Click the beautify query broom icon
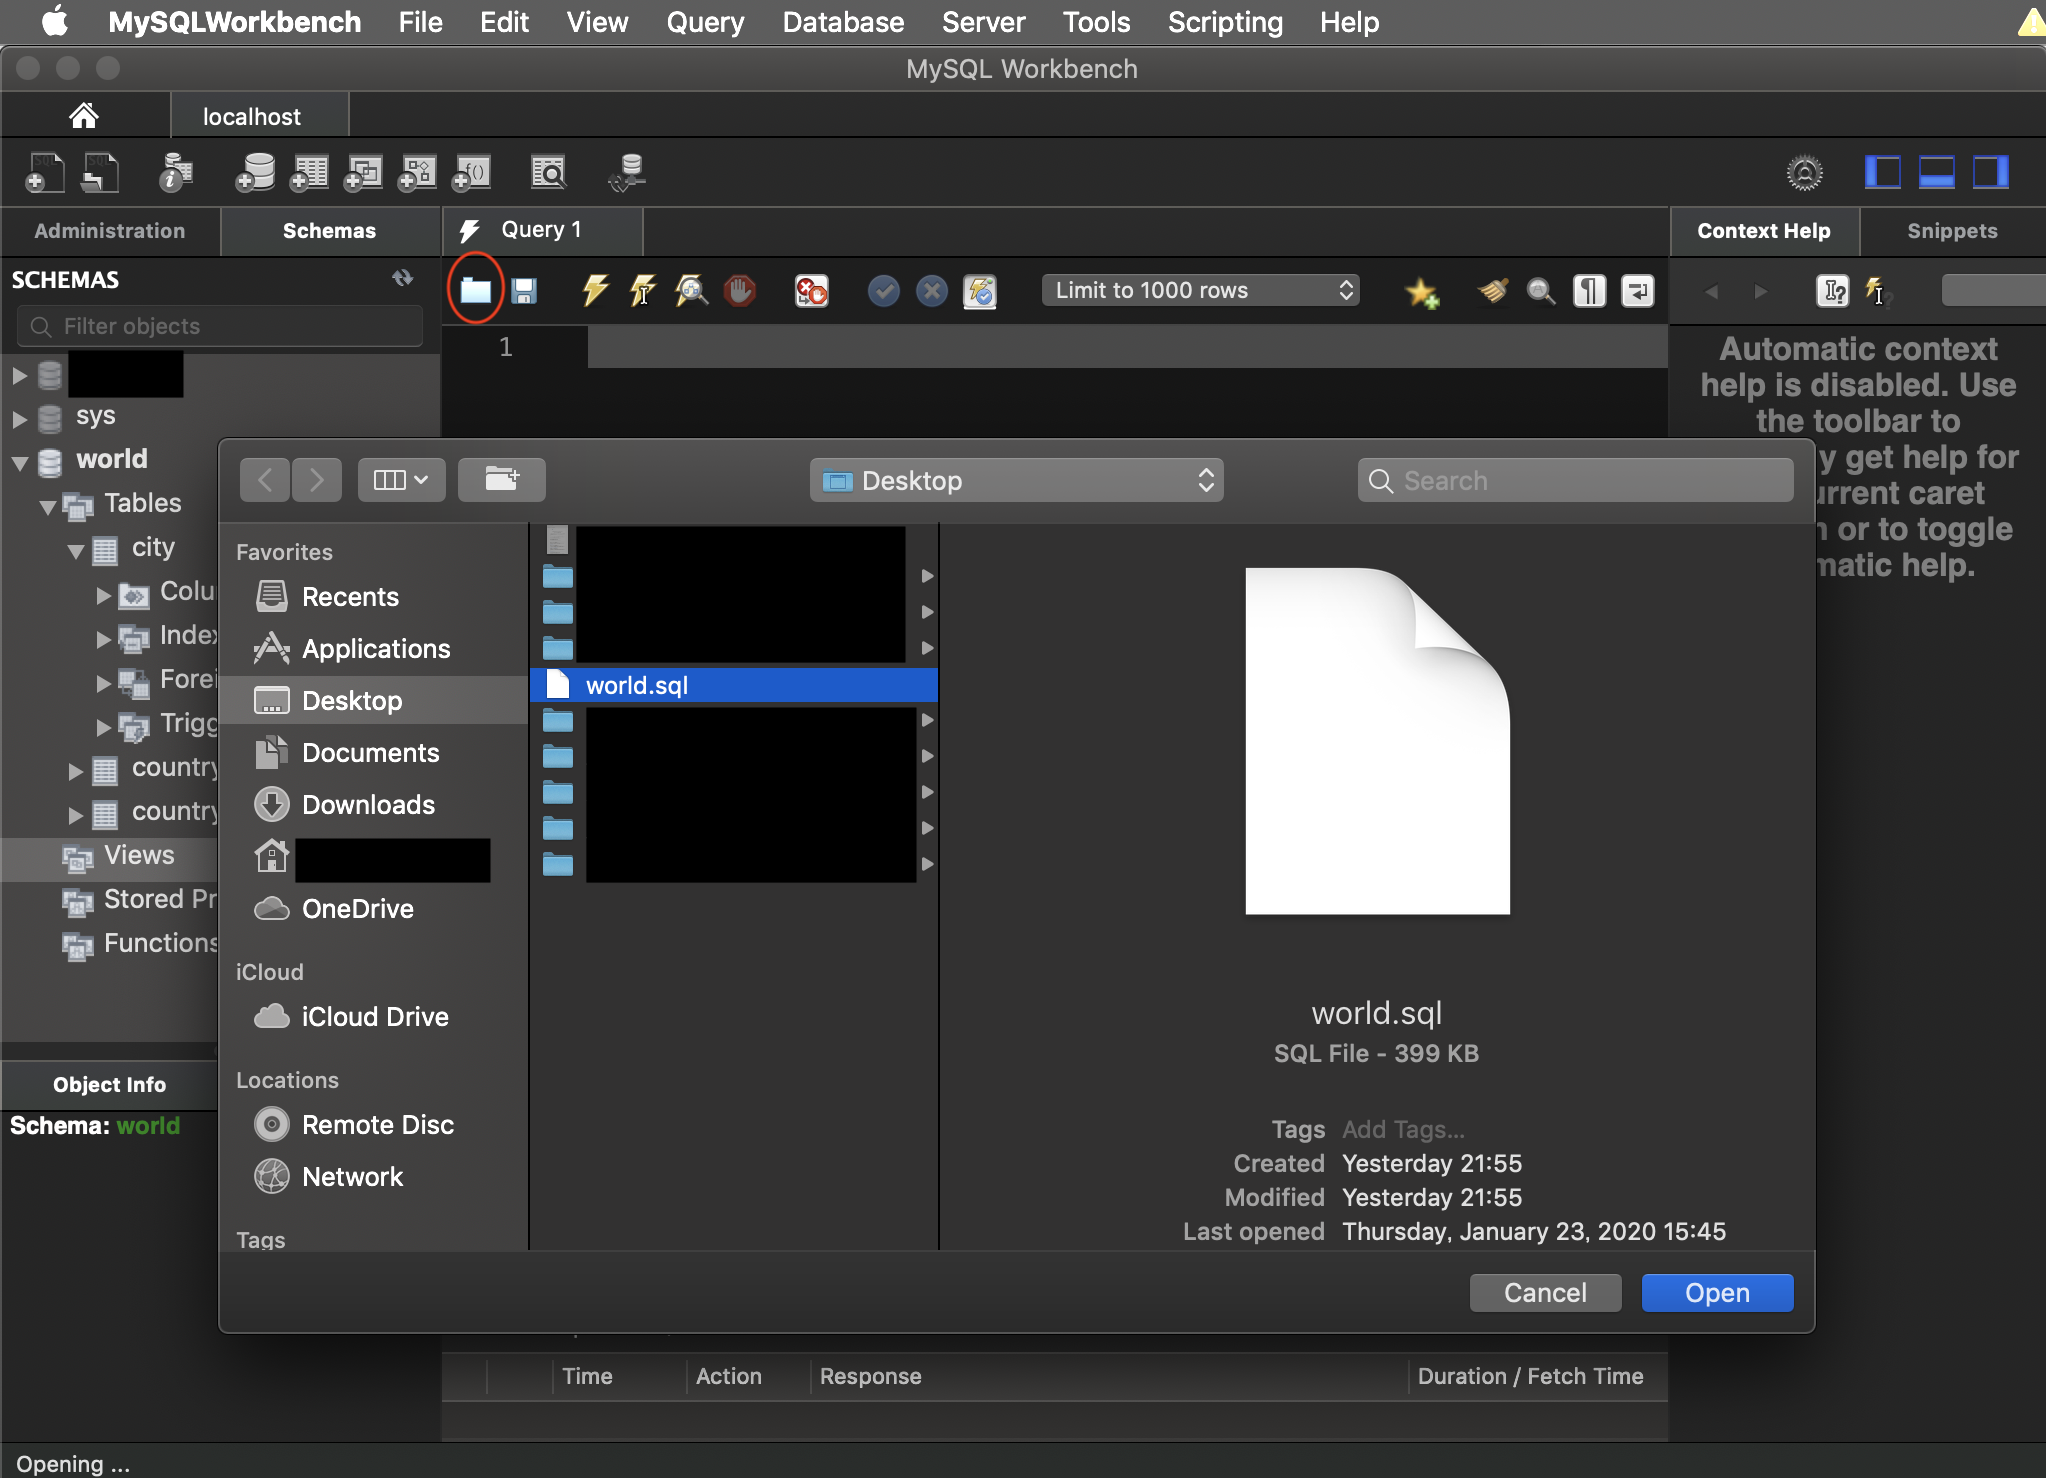This screenshot has height=1478, width=2046. pos(1493,291)
